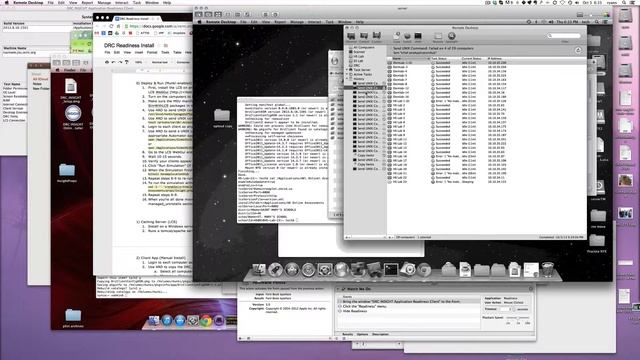Select 'Click the "Readiness" menu' event row
Image resolution: width=640 pixels, height=360 pixels.
365,306
